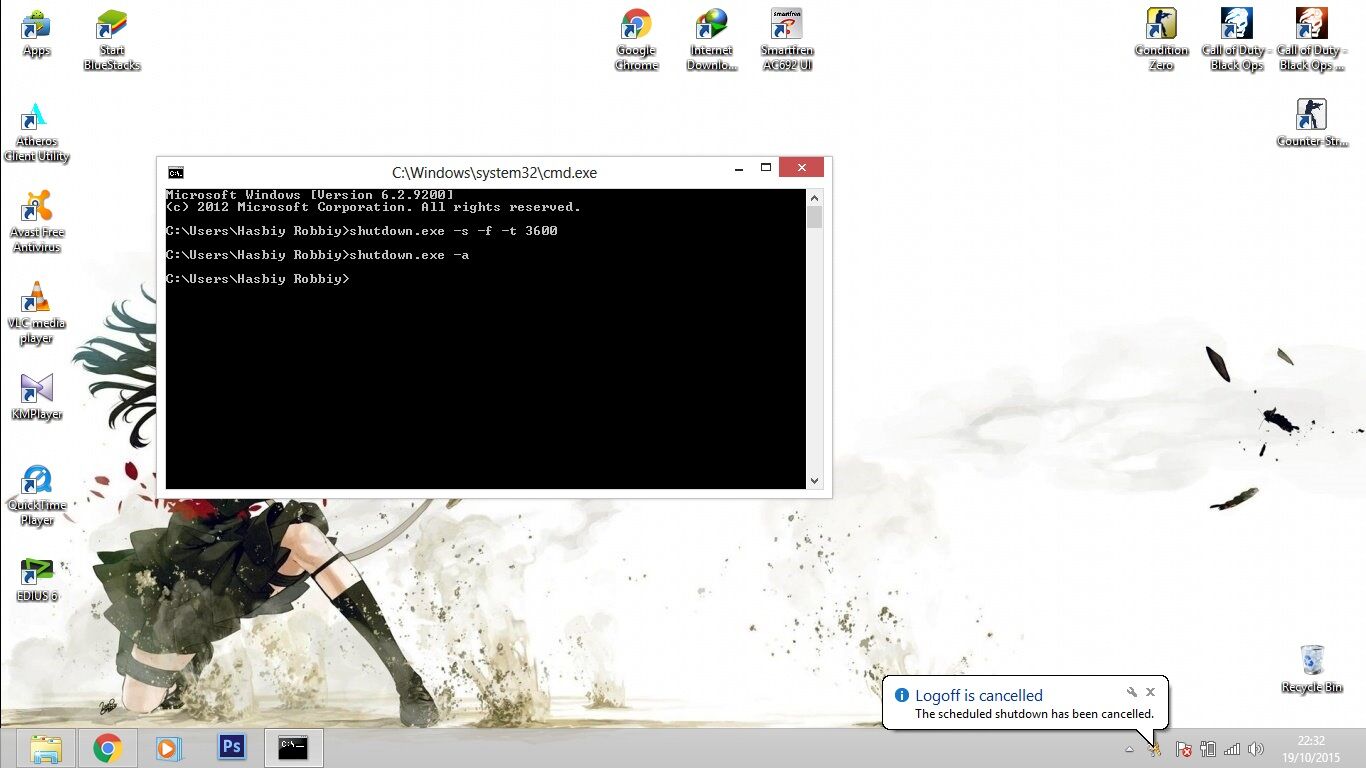
Task: Open Photoshop from the taskbar
Action: [x=231, y=748]
